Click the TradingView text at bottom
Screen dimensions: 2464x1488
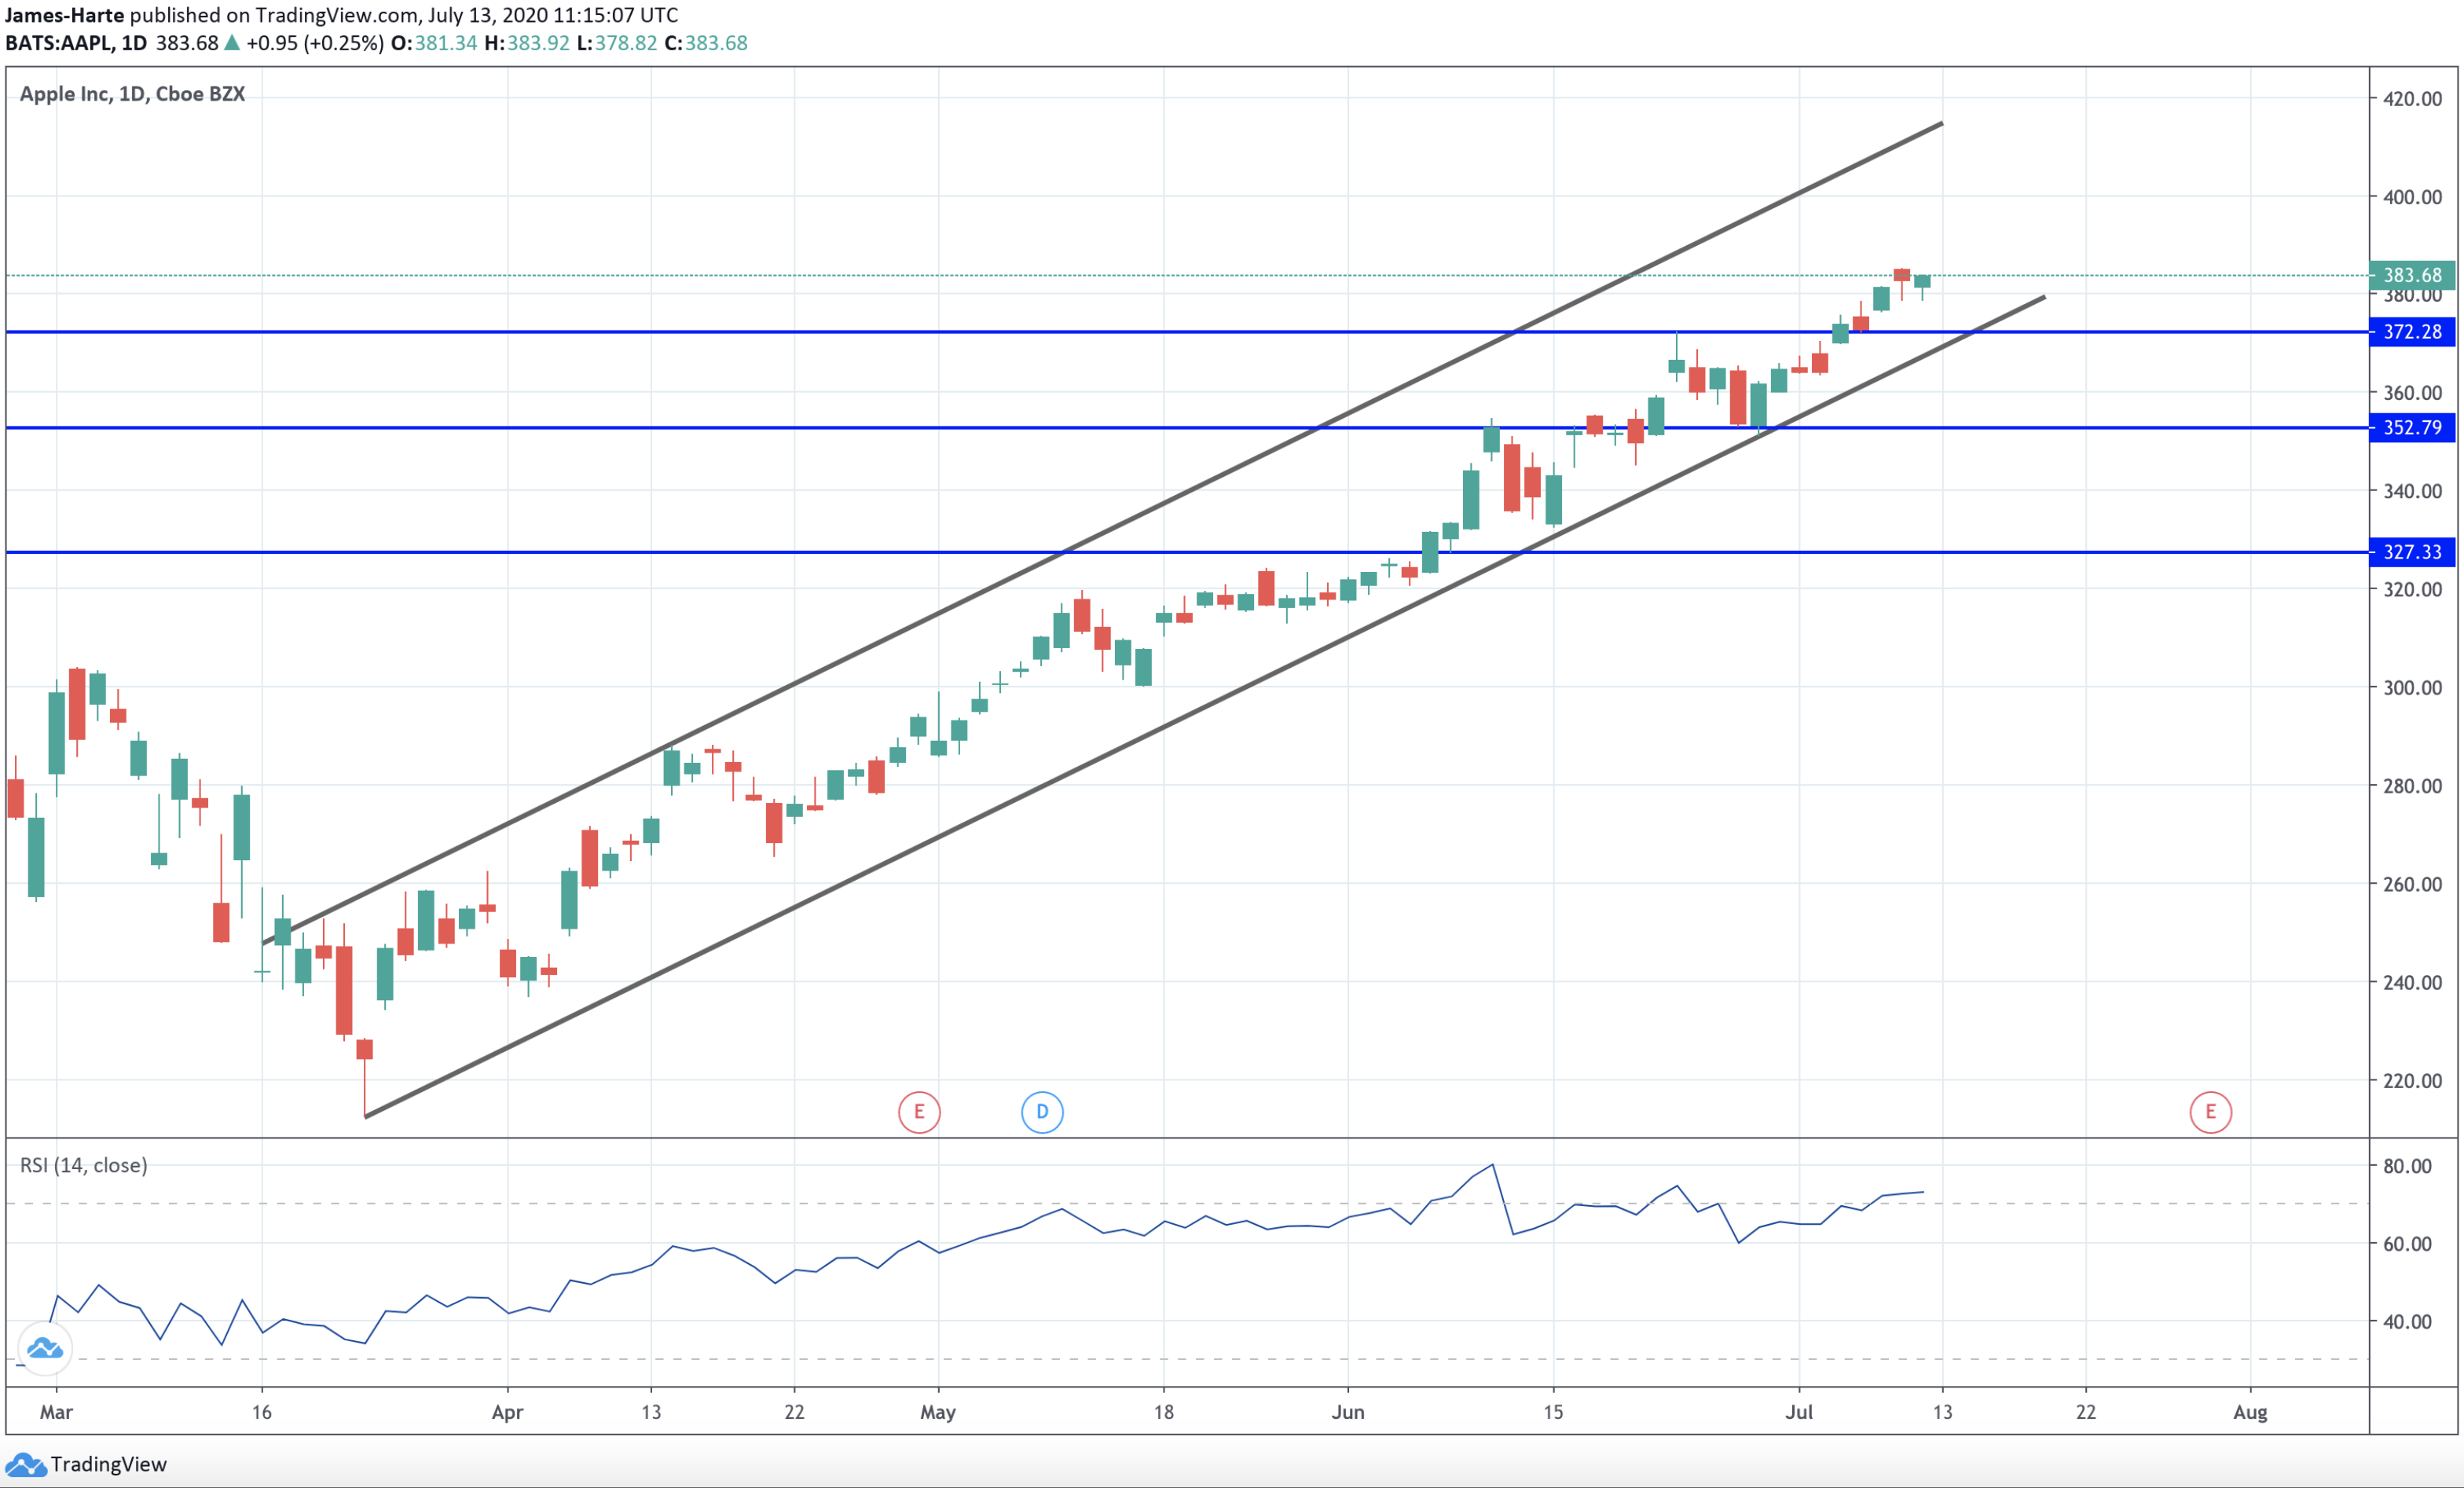(108, 1465)
